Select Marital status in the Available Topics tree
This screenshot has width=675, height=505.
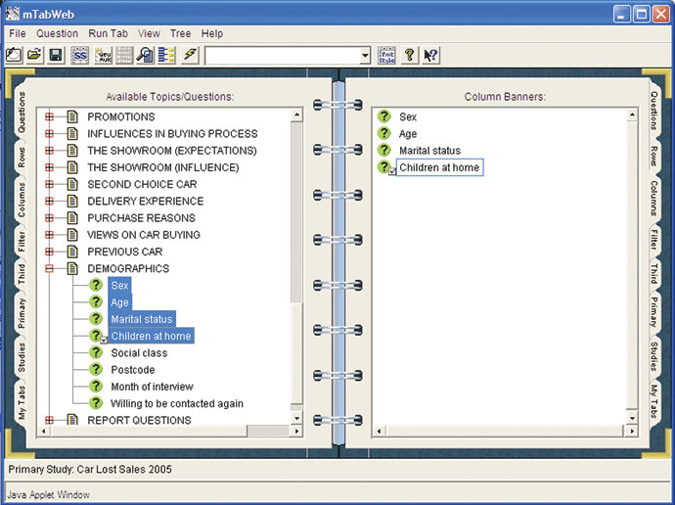[142, 319]
